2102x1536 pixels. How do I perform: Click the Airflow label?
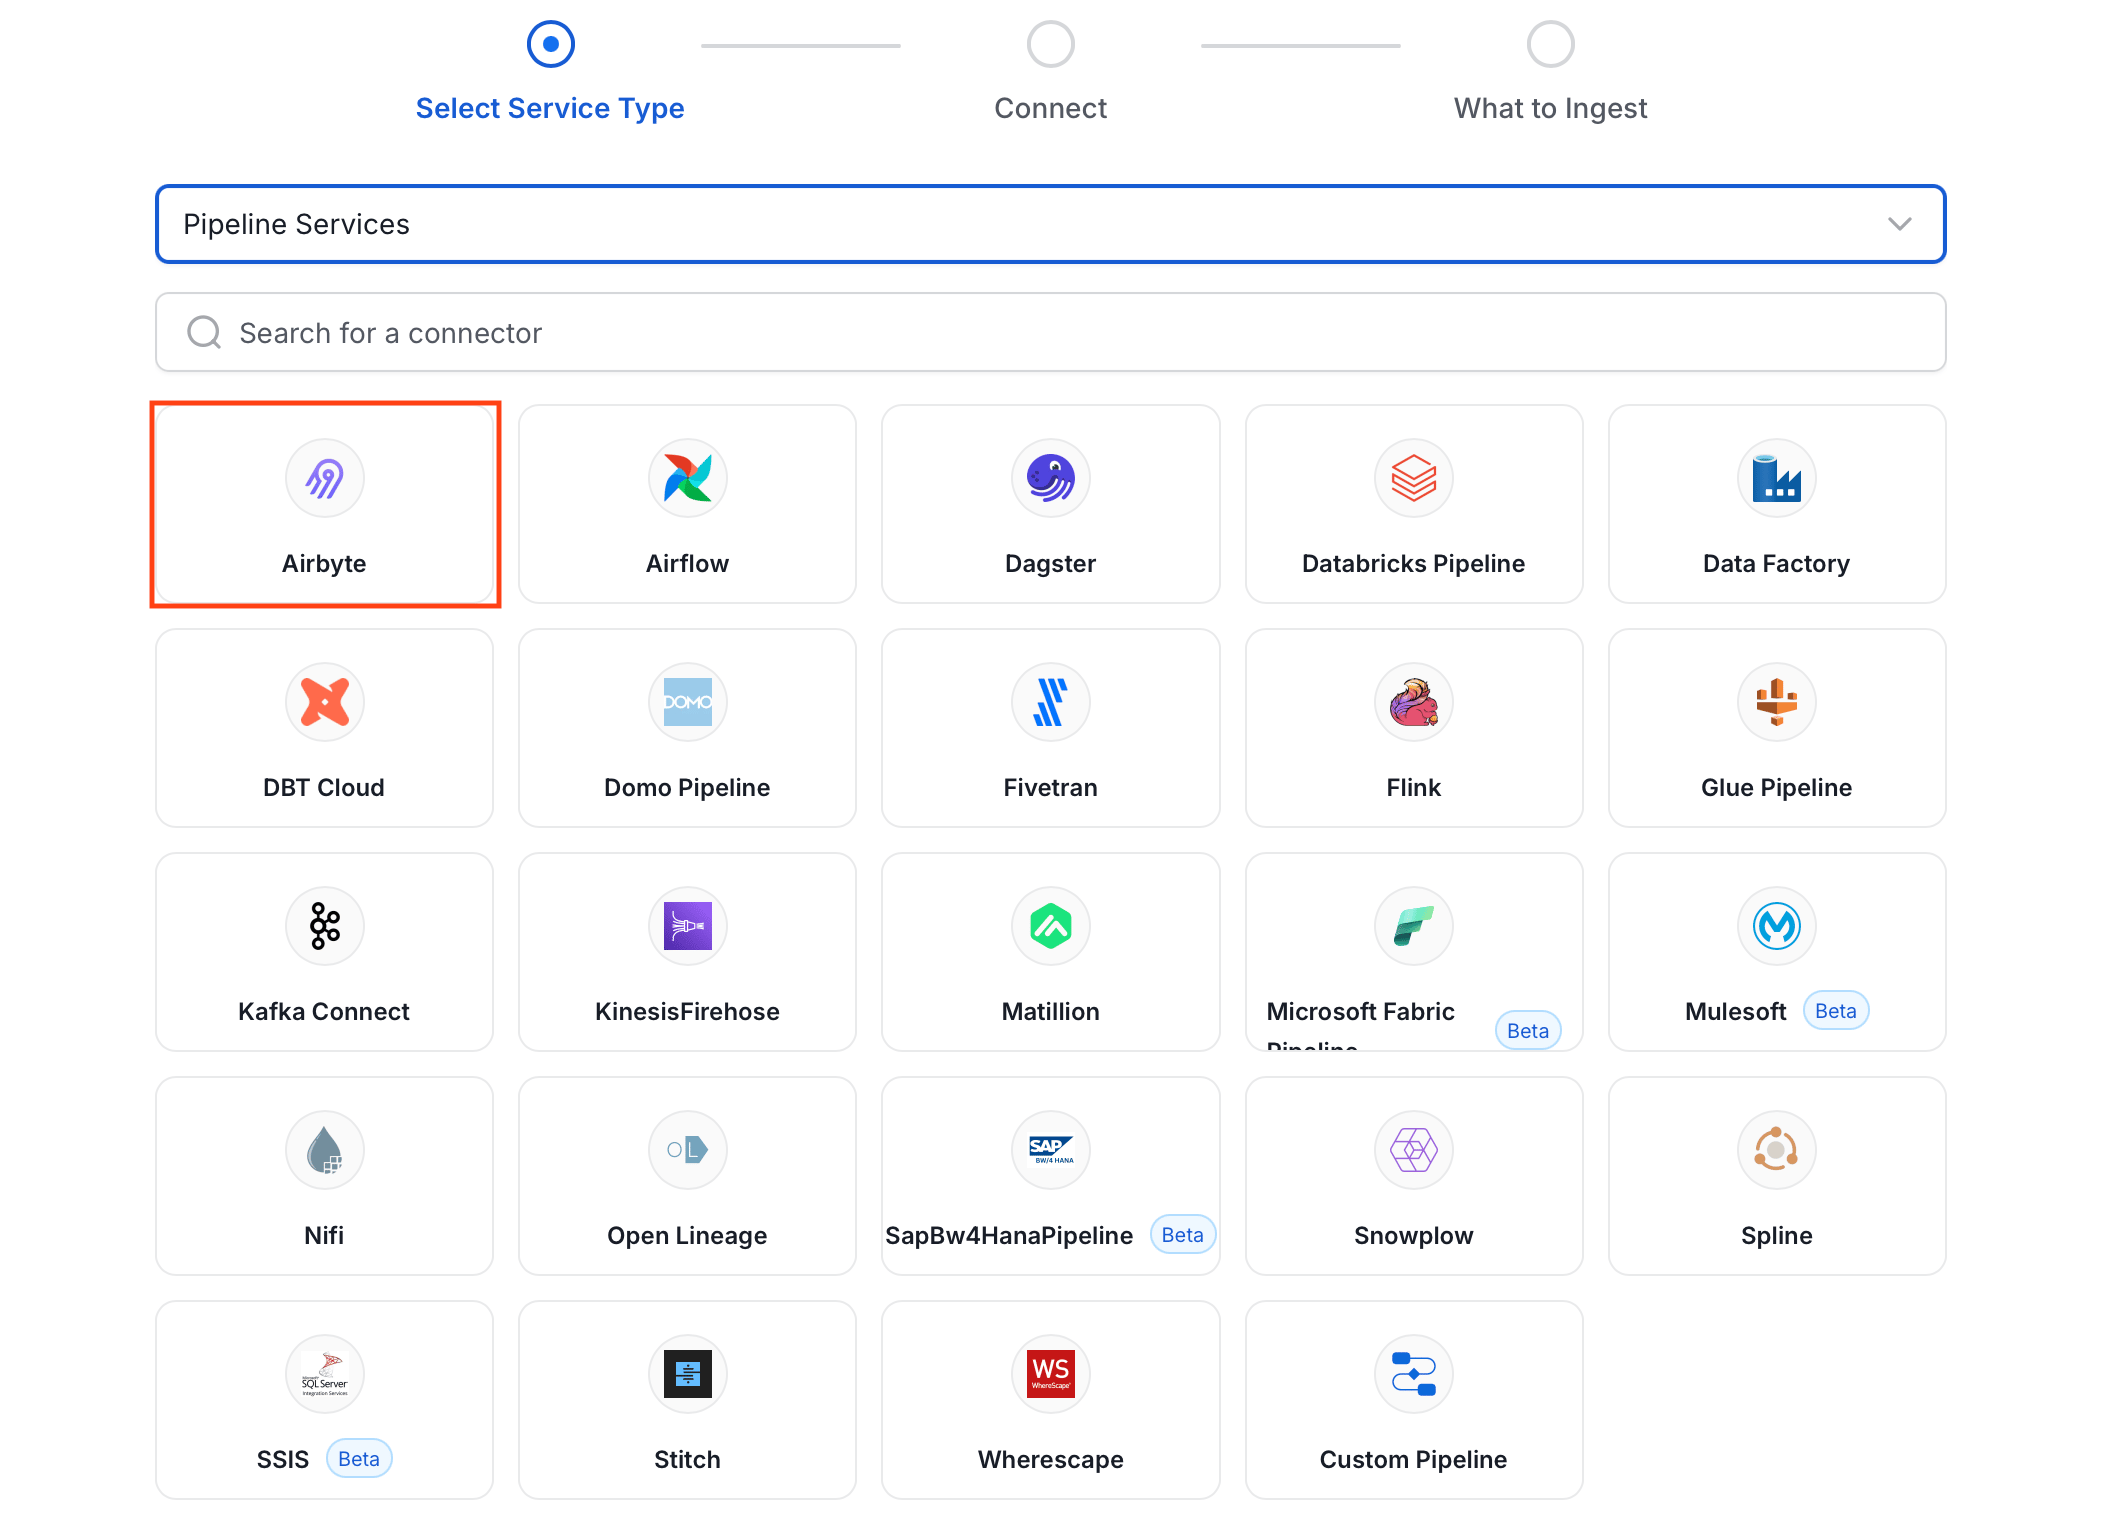click(x=687, y=563)
